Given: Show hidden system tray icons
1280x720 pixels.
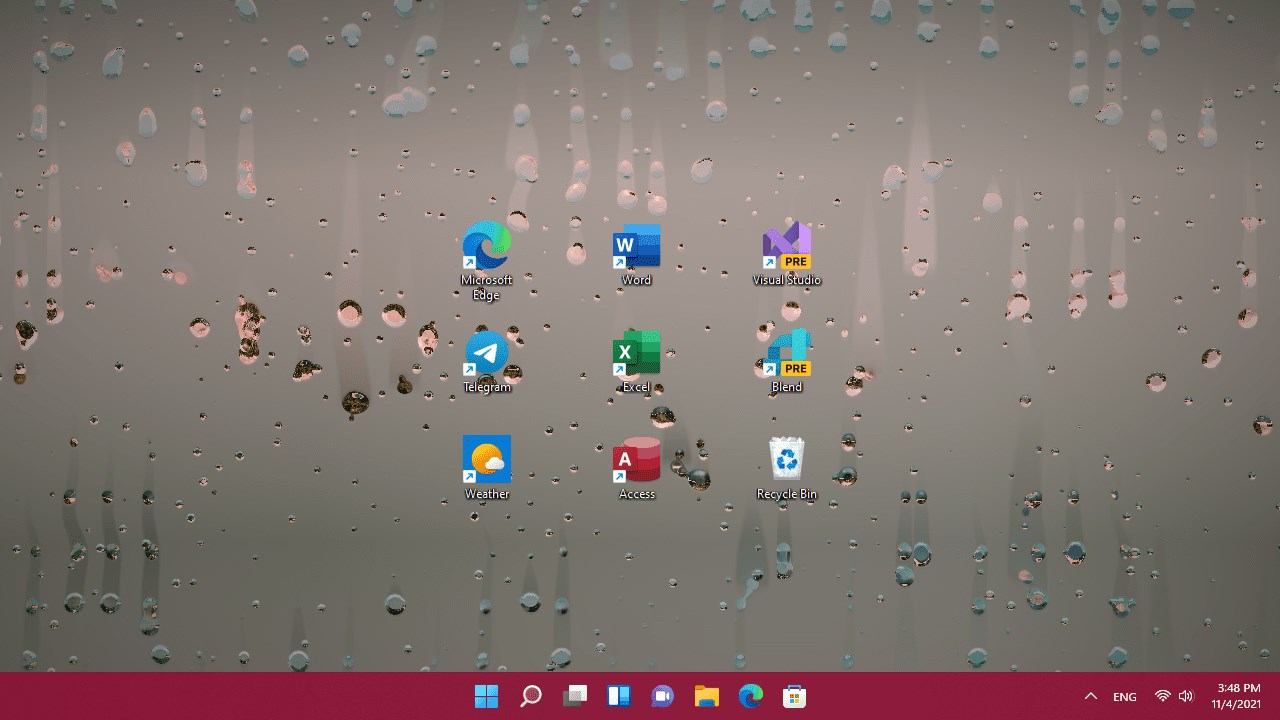Looking at the screenshot, I should 1091,696.
